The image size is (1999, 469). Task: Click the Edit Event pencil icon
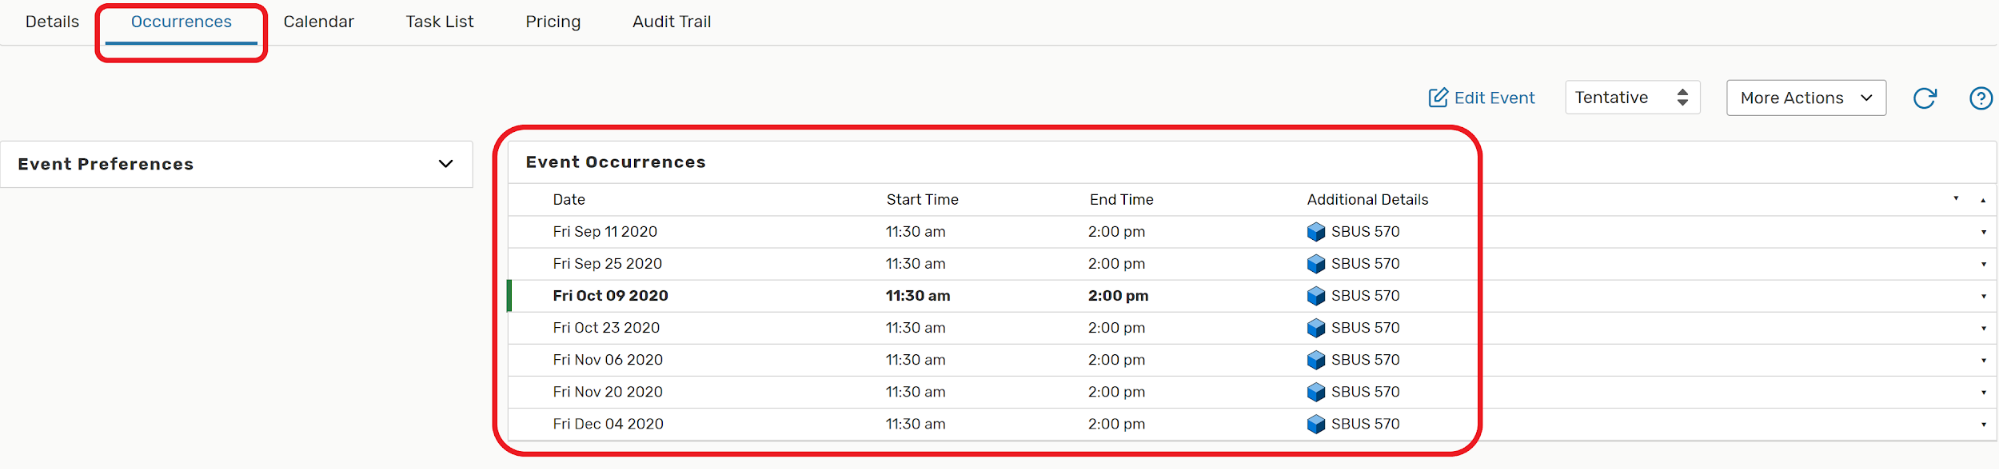click(1438, 98)
